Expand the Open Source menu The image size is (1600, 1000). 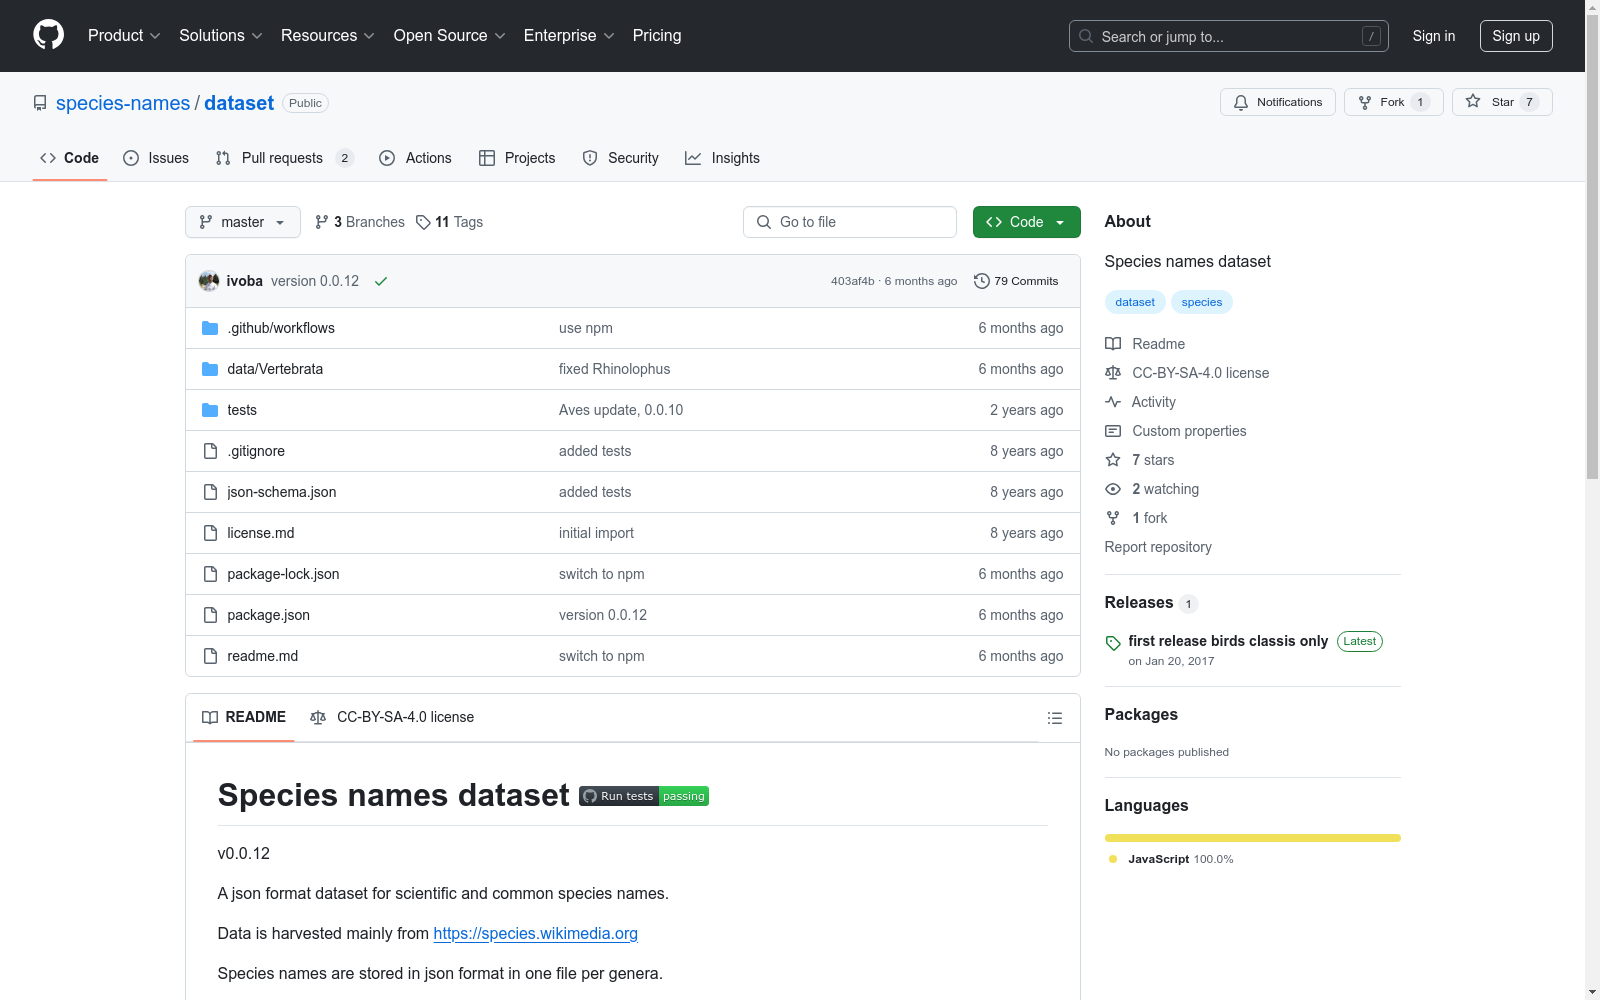tap(450, 36)
